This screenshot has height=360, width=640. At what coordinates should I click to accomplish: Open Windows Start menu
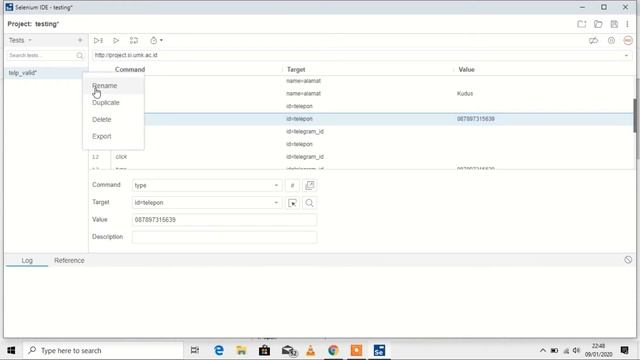tap(11, 351)
